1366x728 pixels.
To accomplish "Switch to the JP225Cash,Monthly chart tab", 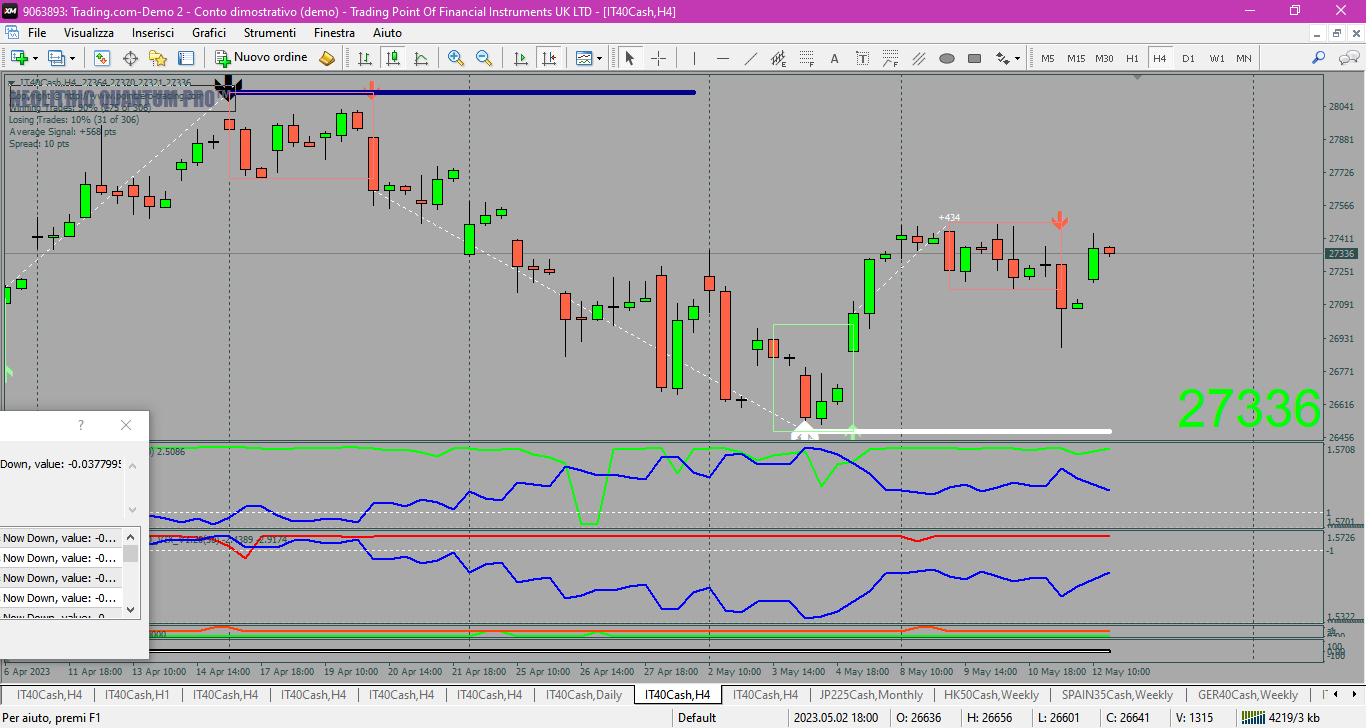I will coord(871,695).
